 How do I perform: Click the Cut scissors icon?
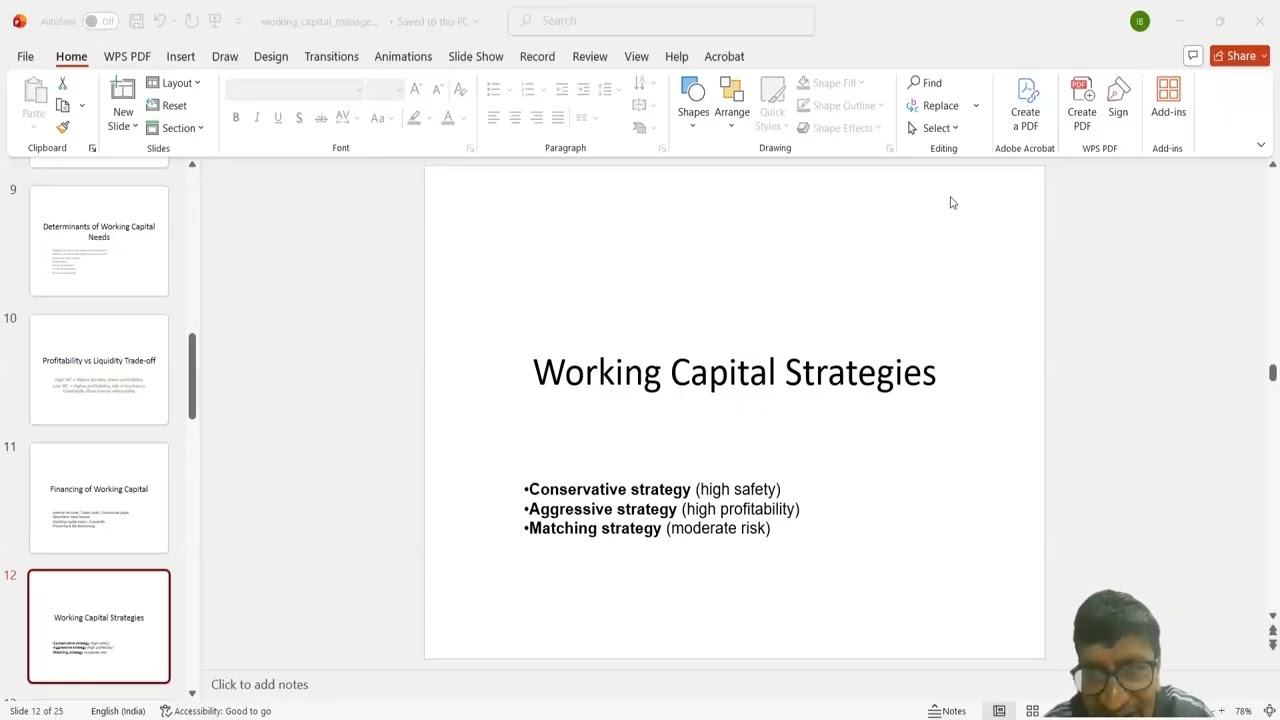point(62,84)
